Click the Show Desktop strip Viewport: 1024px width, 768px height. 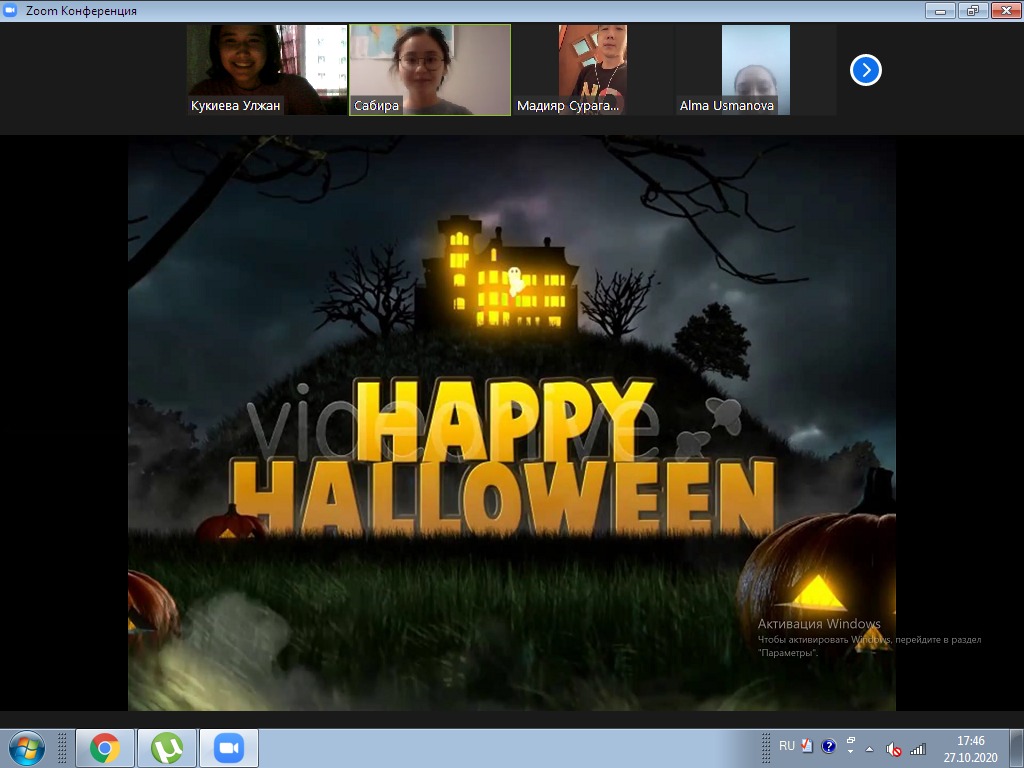pyautogui.click(x=1018, y=748)
